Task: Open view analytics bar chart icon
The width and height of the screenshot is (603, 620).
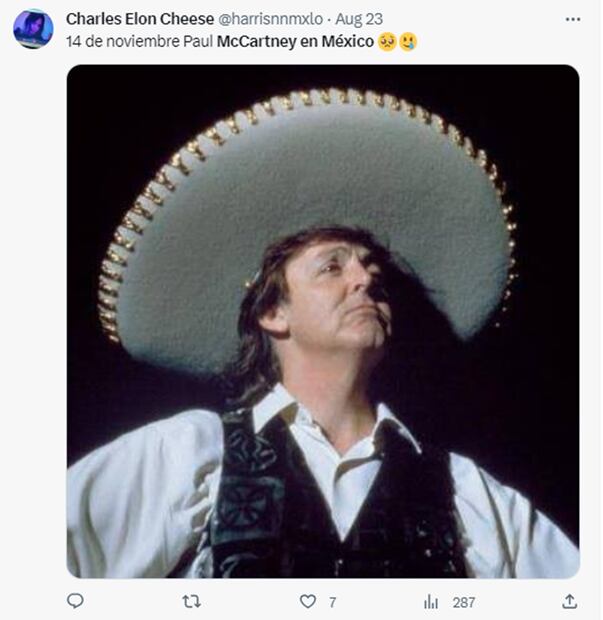Action: click(431, 602)
